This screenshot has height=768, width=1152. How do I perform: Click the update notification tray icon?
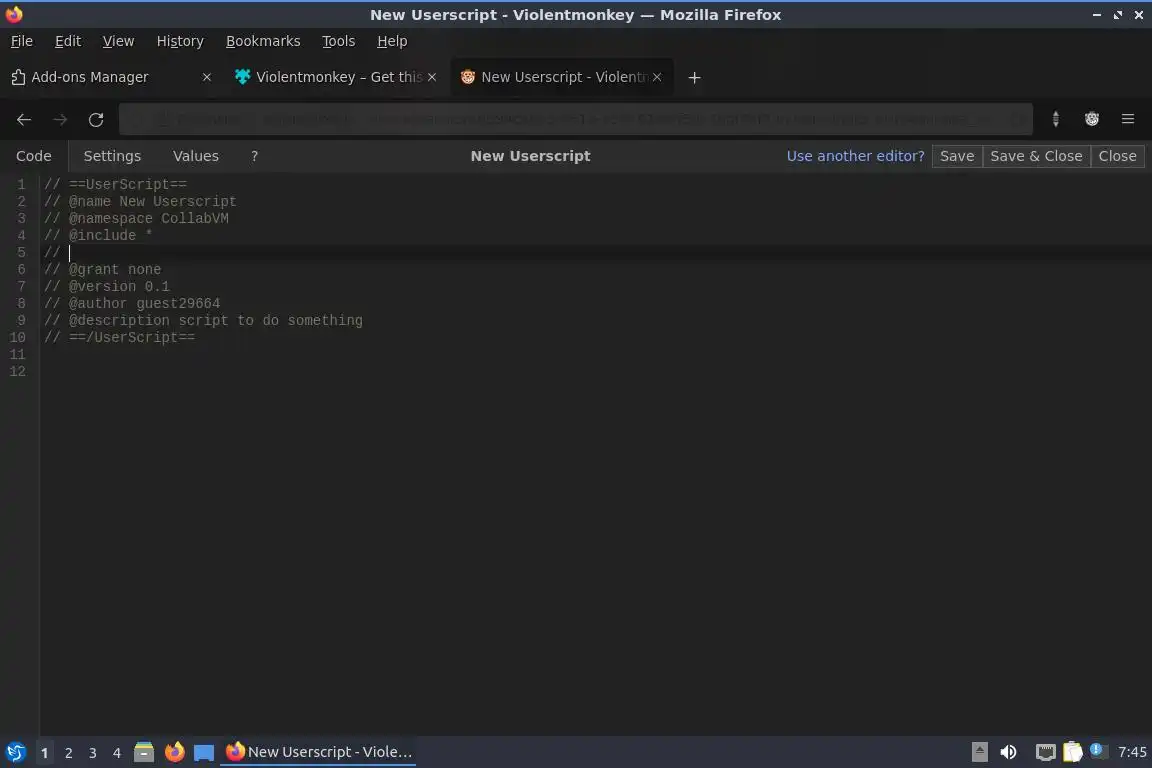1096,750
